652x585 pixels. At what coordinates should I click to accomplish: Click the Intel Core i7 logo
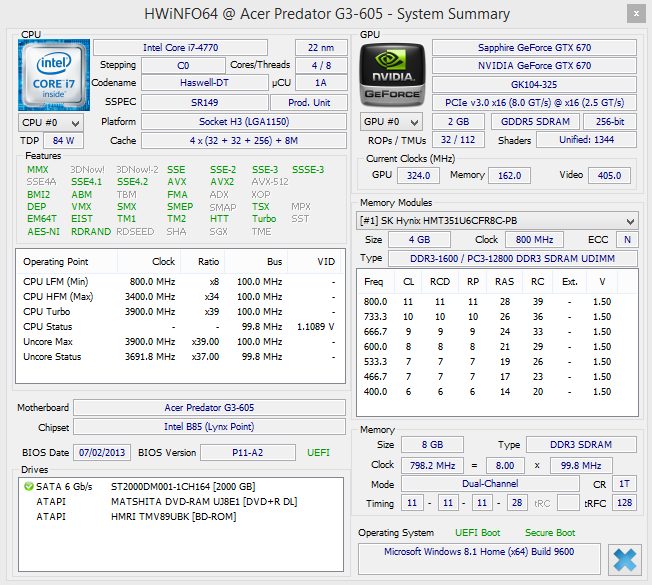coord(54,75)
